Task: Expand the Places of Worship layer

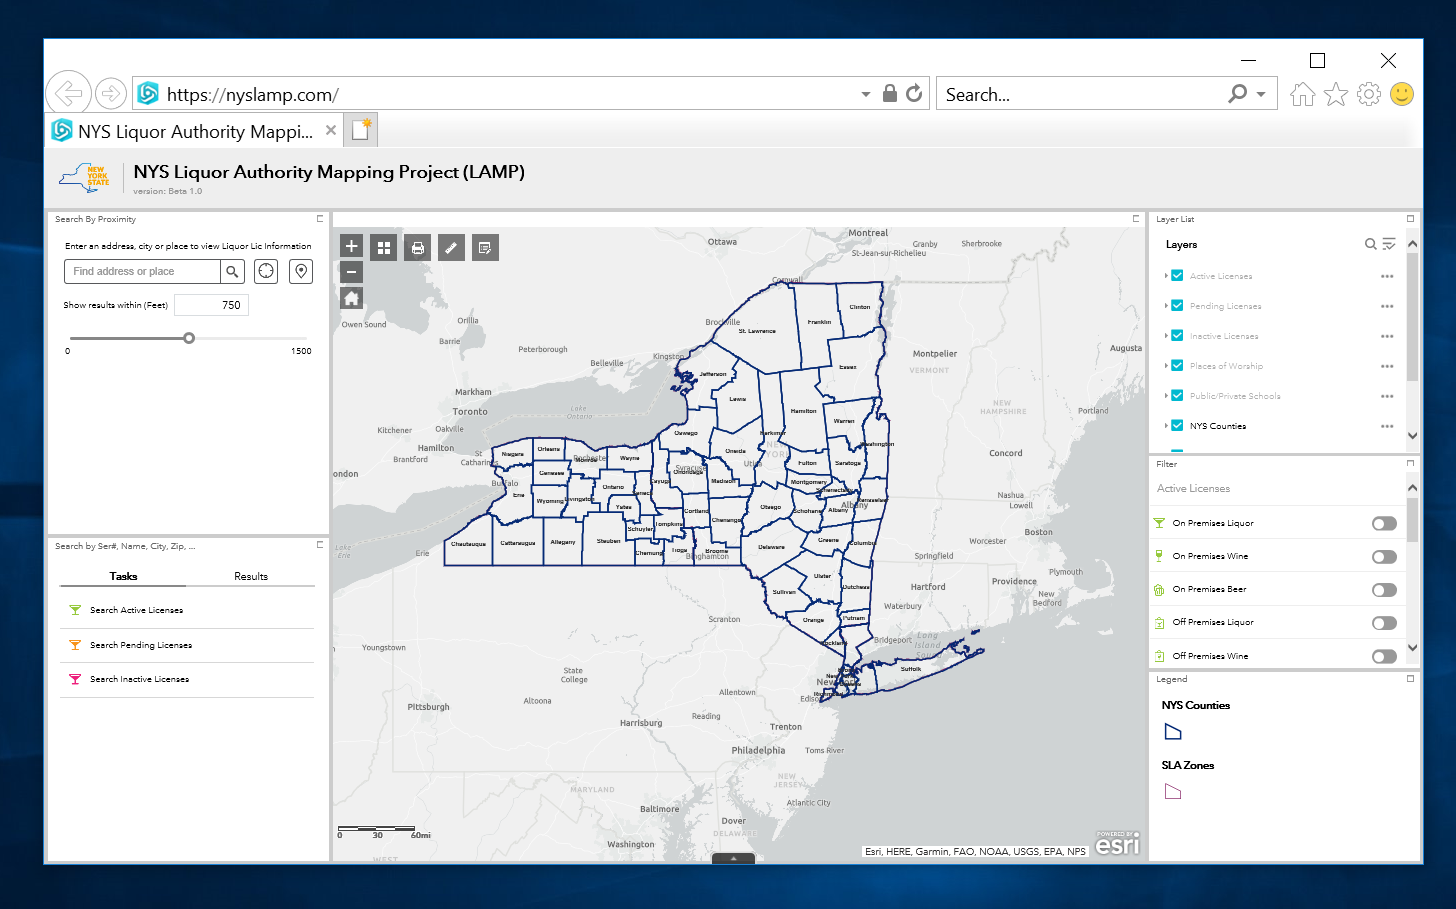Action: point(1166,366)
